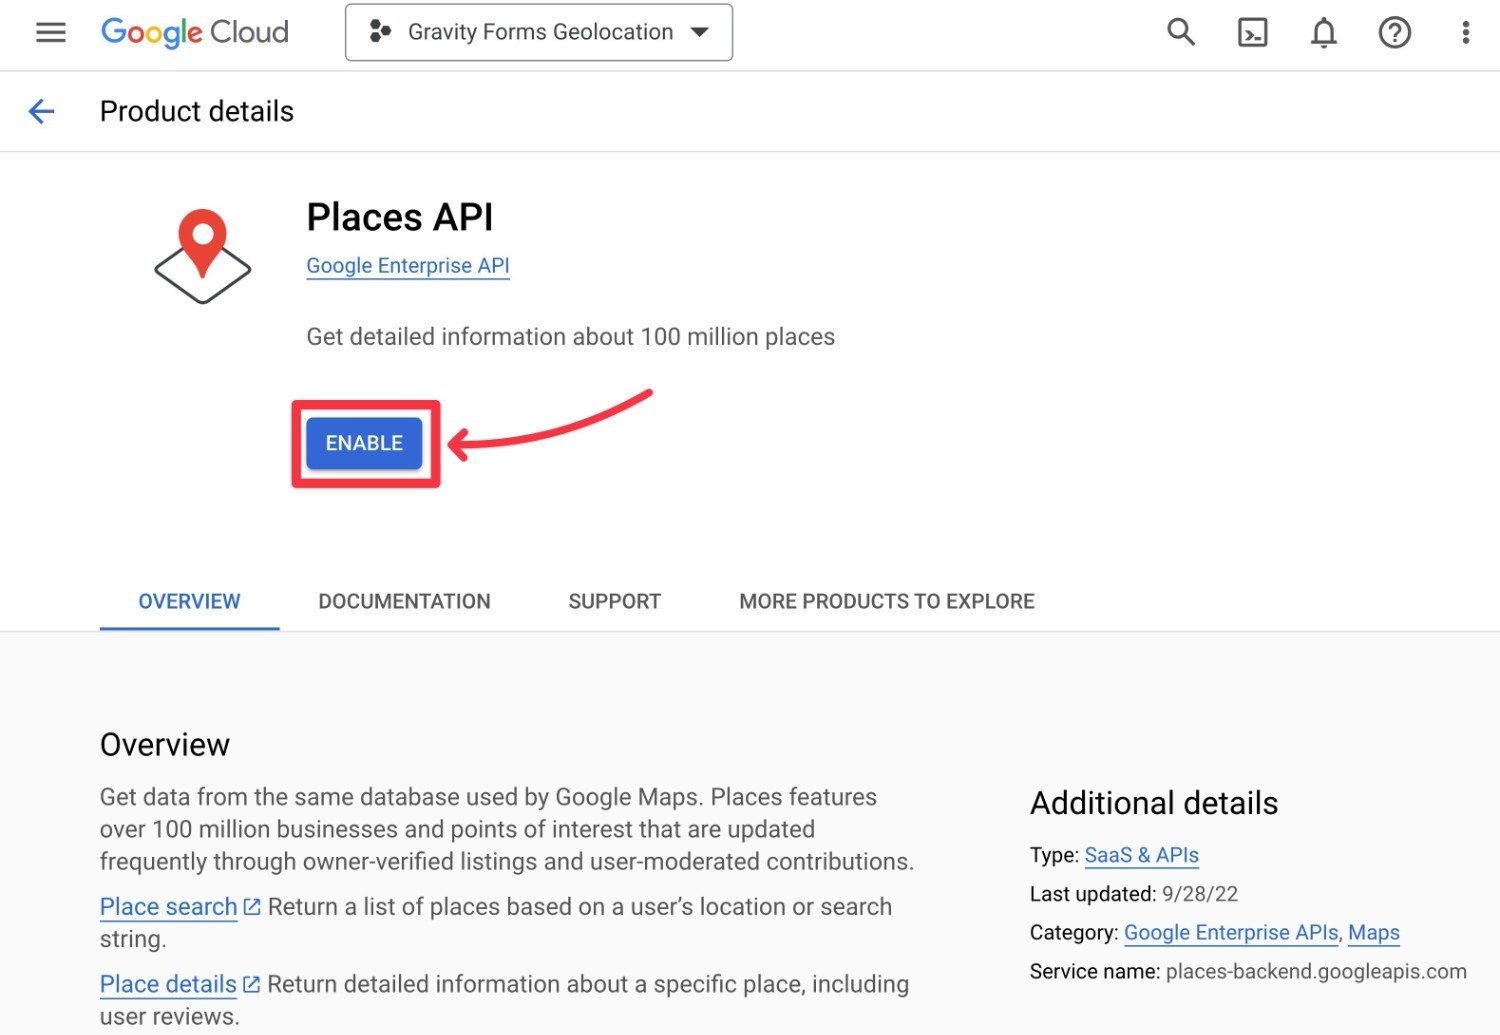Open the More Products to Explore tab
The image size is (1500, 1035).
[886, 601]
